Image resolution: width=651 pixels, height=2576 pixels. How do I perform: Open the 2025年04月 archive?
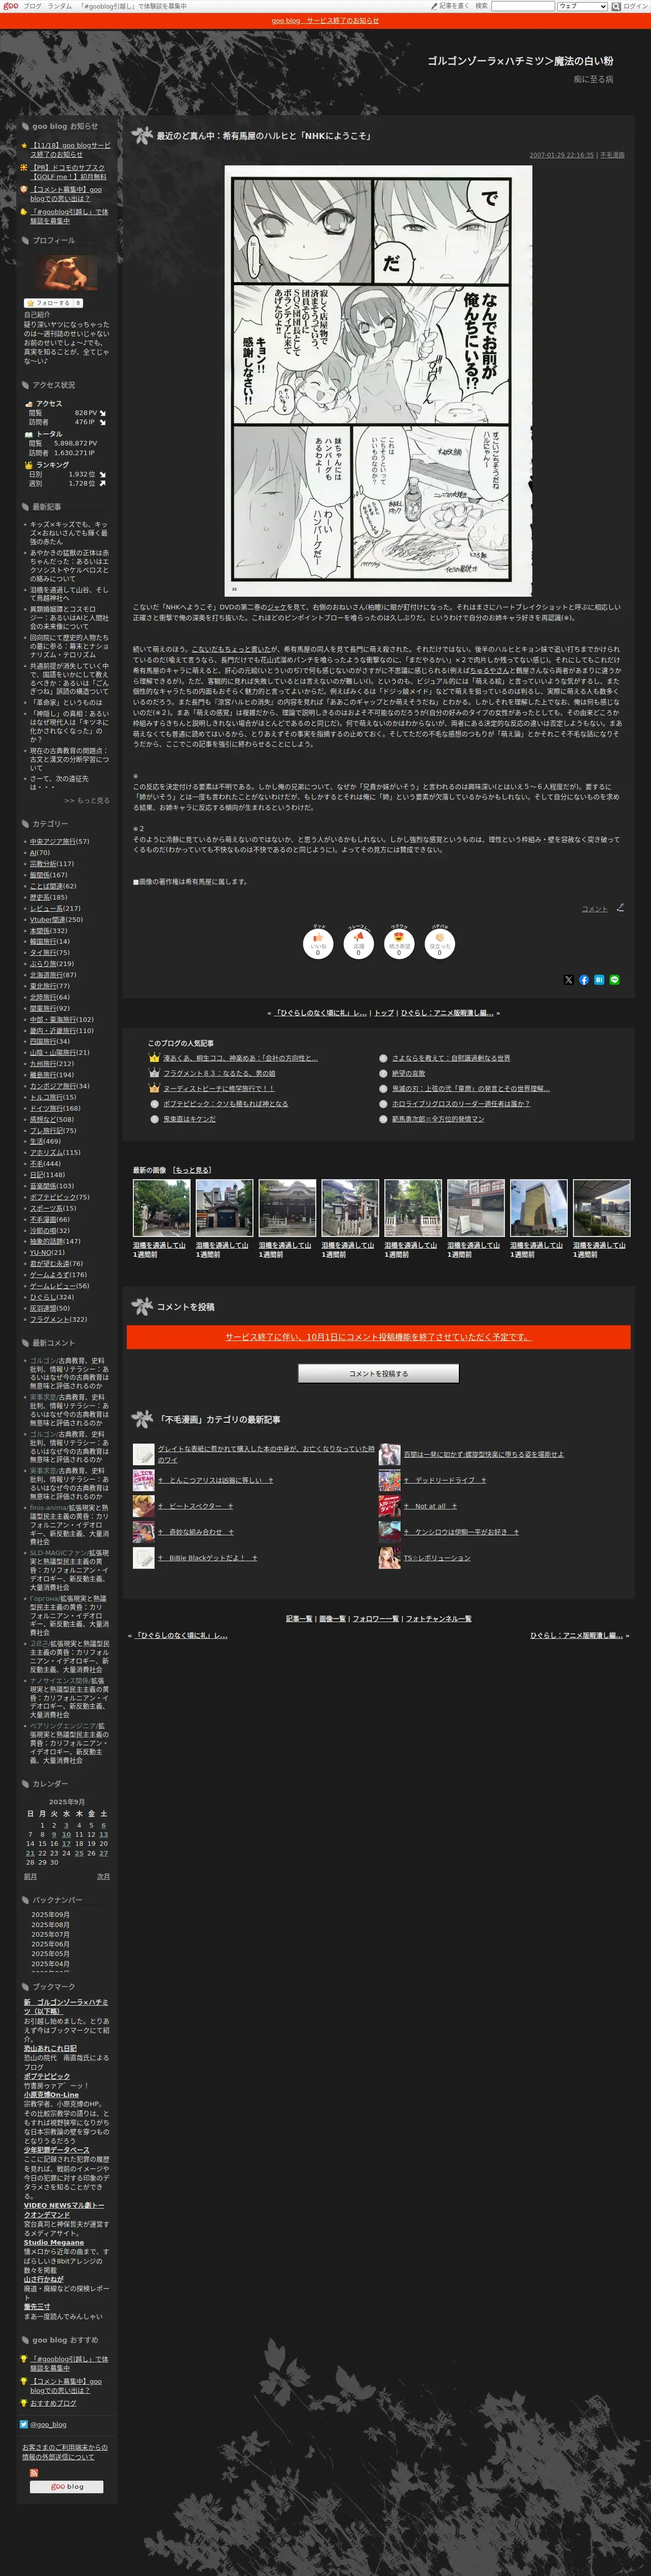50,1963
